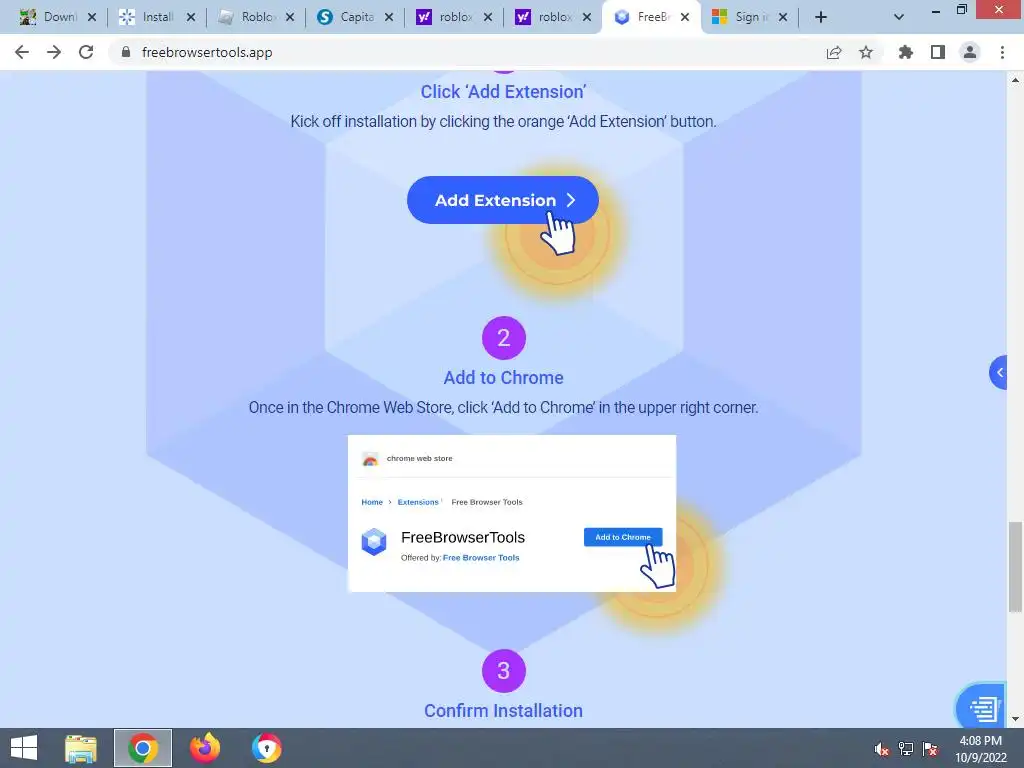Open the taskbar clock showing 4:08 PM

pyautogui.click(x=980, y=749)
